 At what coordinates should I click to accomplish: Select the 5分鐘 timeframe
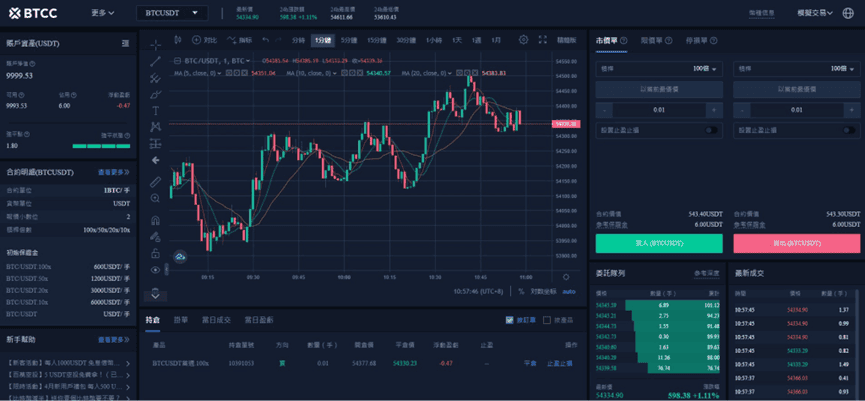pyautogui.click(x=349, y=40)
